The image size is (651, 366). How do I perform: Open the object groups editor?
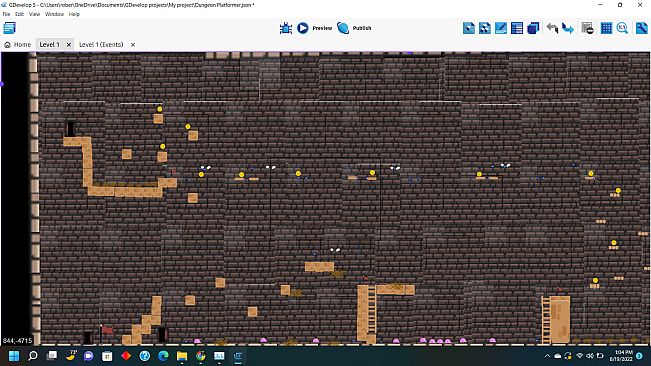(x=485, y=28)
